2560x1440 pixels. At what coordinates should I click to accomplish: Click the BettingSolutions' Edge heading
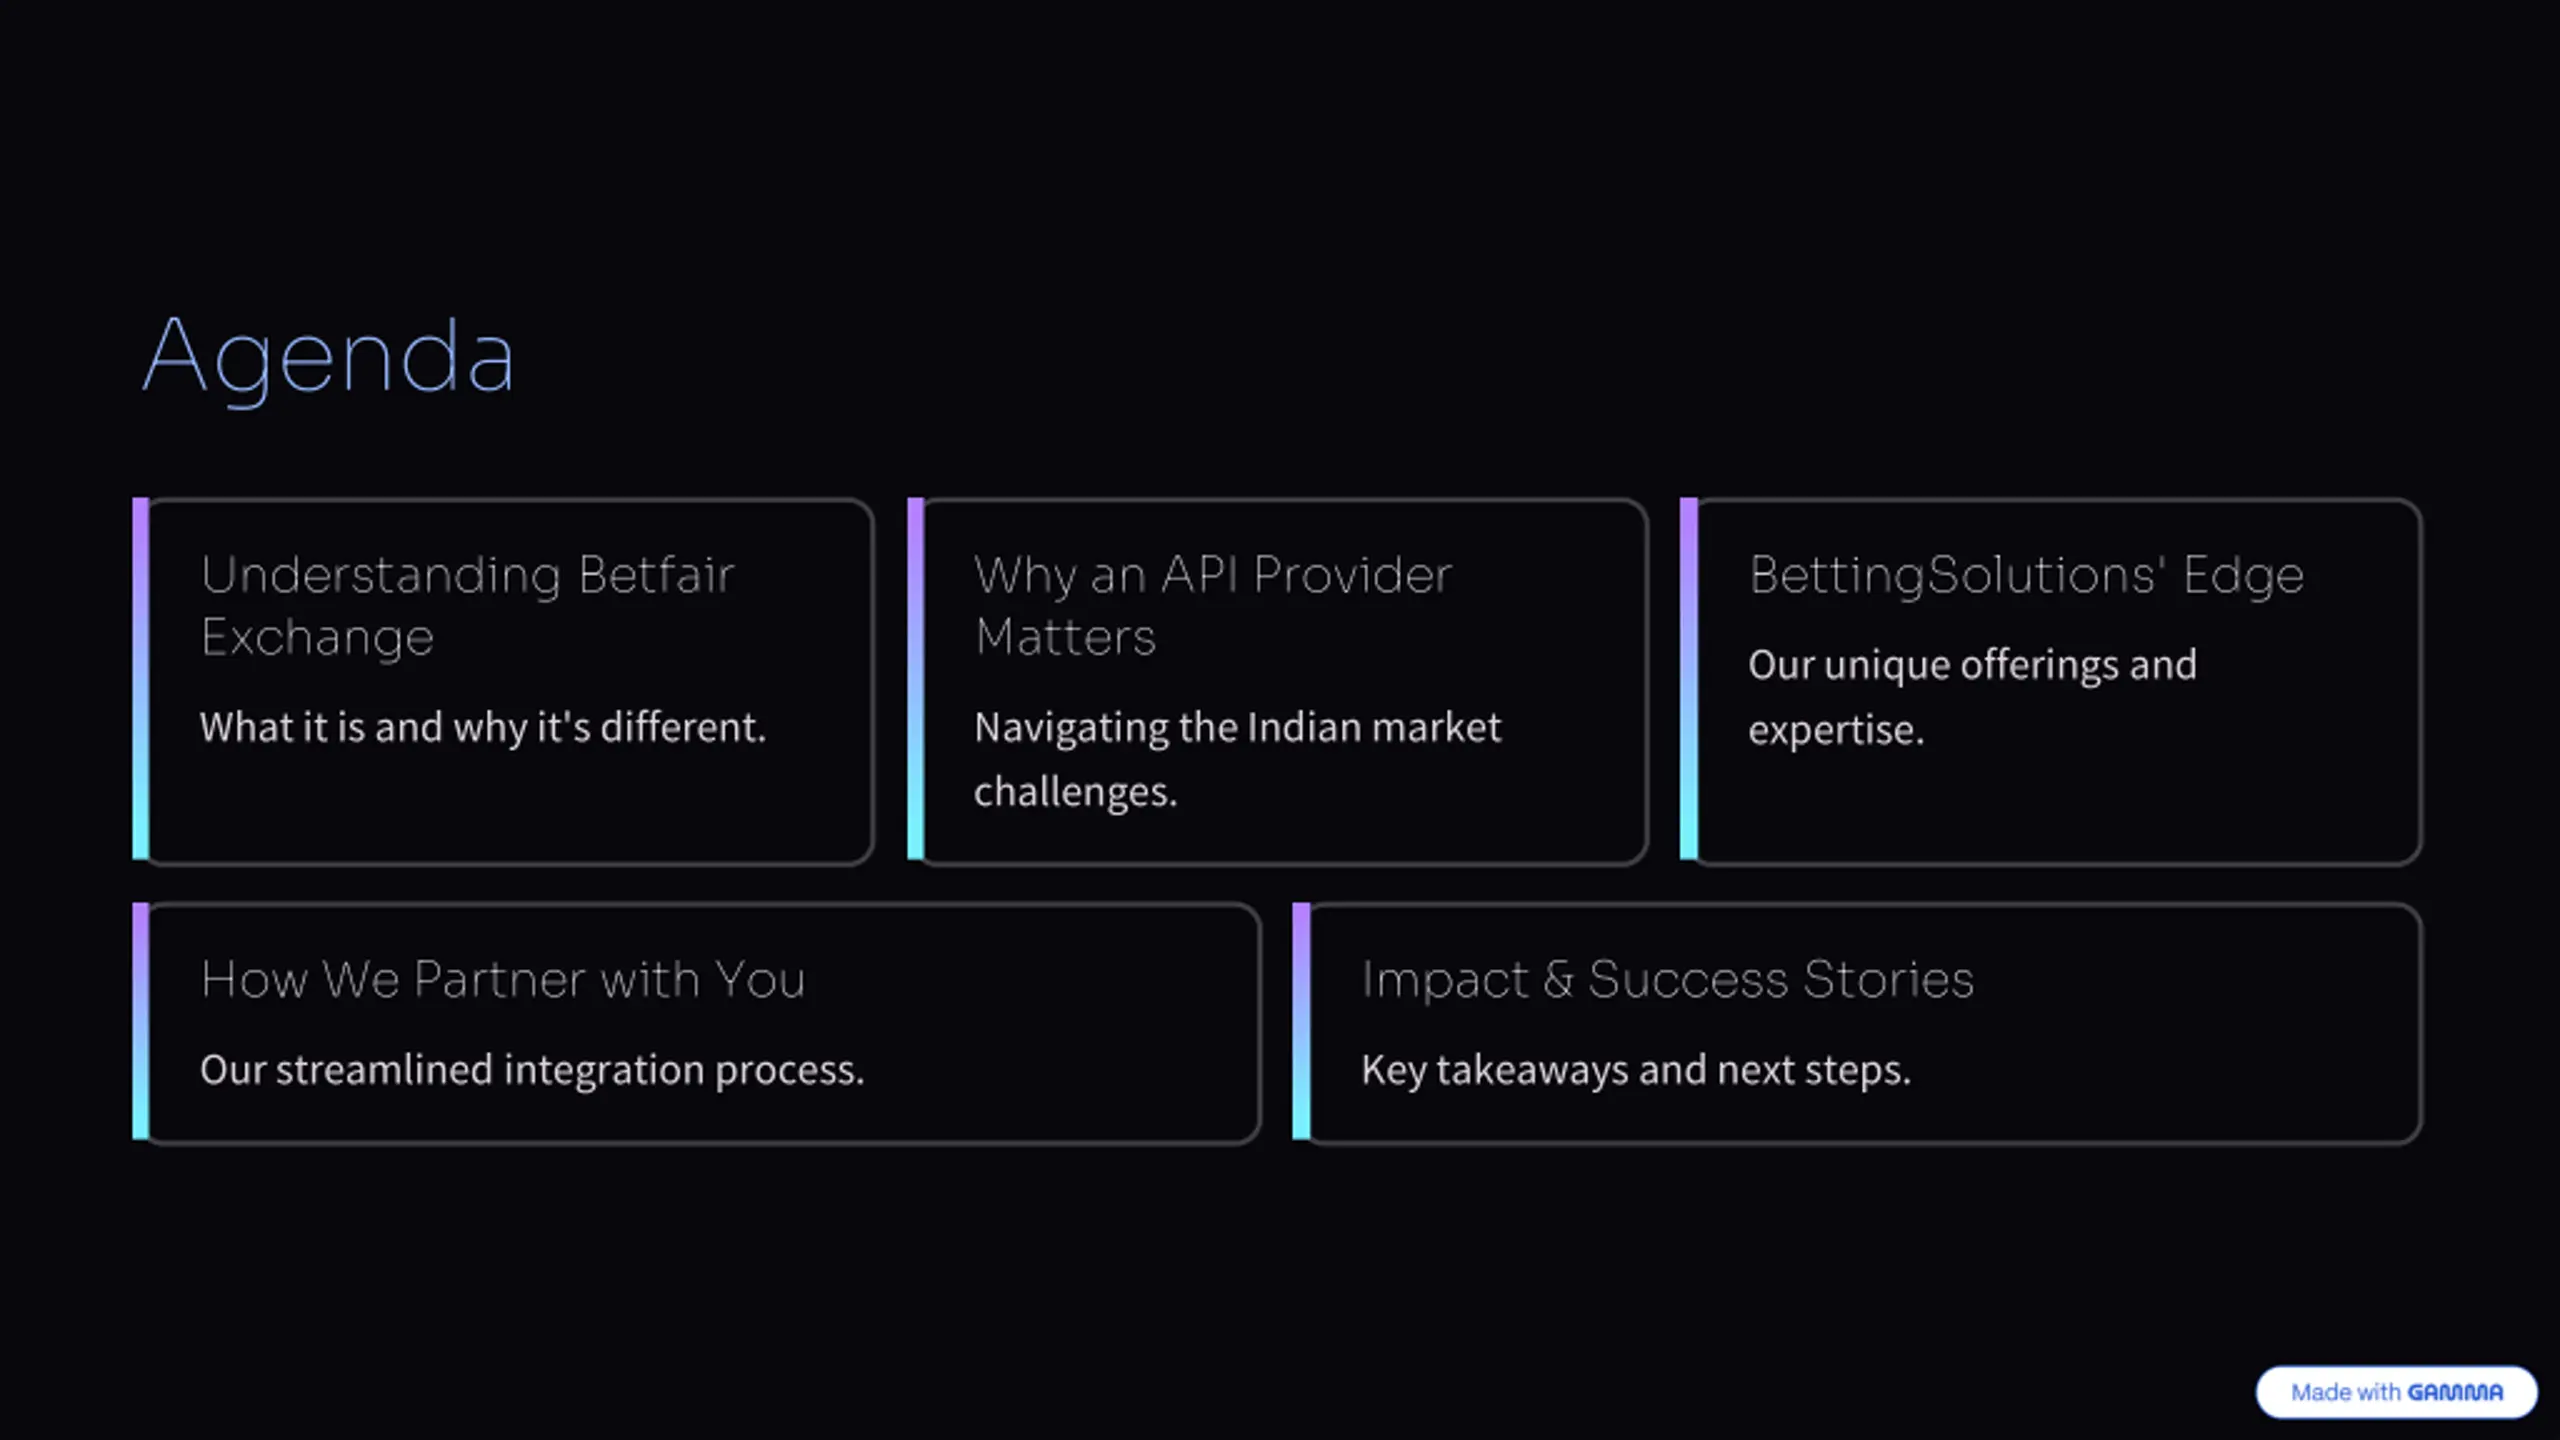pyautogui.click(x=2026, y=575)
